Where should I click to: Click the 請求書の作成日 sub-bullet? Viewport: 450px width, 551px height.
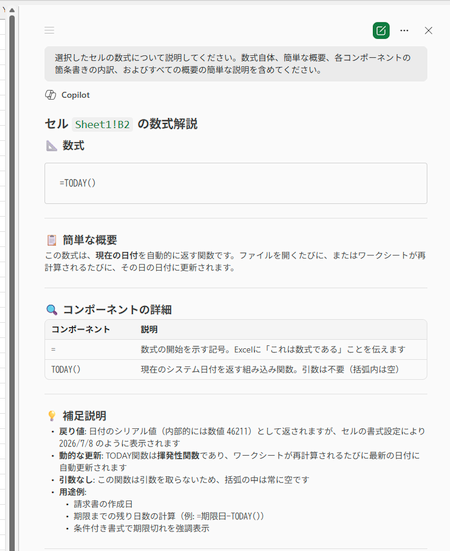click(103, 504)
